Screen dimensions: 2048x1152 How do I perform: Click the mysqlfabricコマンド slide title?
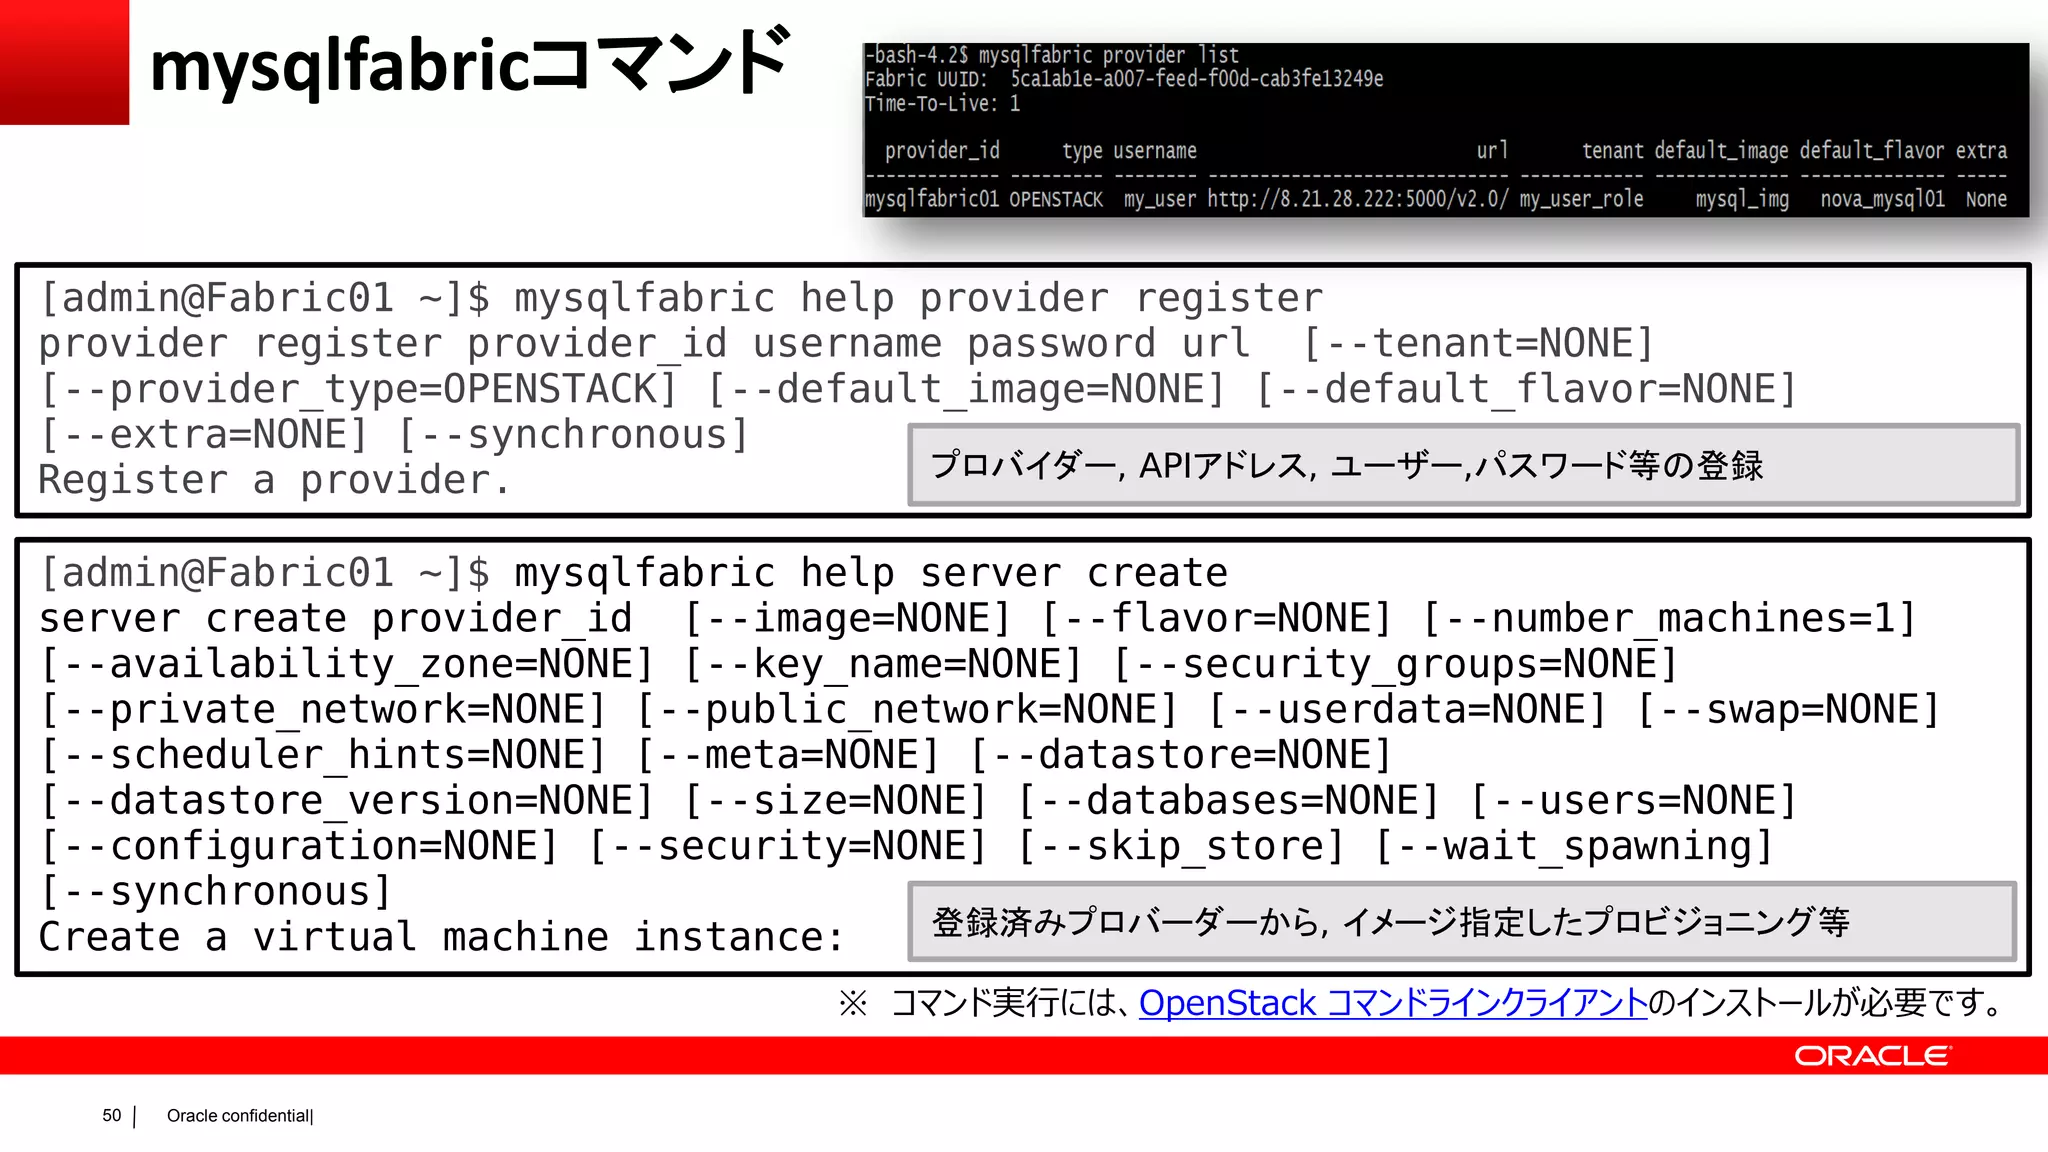click(x=469, y=64)
